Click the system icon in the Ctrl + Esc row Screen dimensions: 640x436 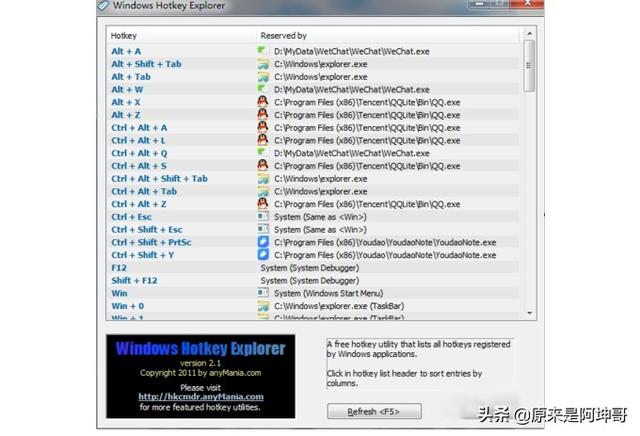click(x=263, y=216)
